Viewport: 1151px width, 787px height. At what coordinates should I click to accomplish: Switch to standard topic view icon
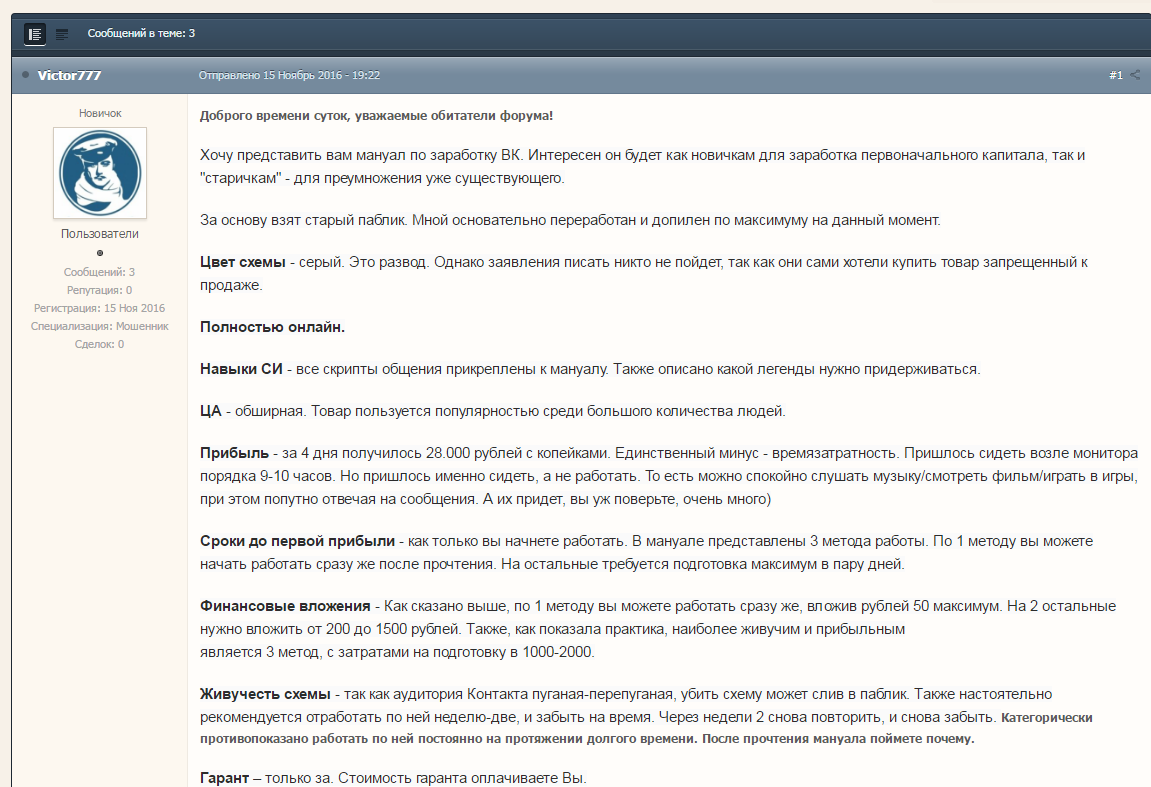35,34
